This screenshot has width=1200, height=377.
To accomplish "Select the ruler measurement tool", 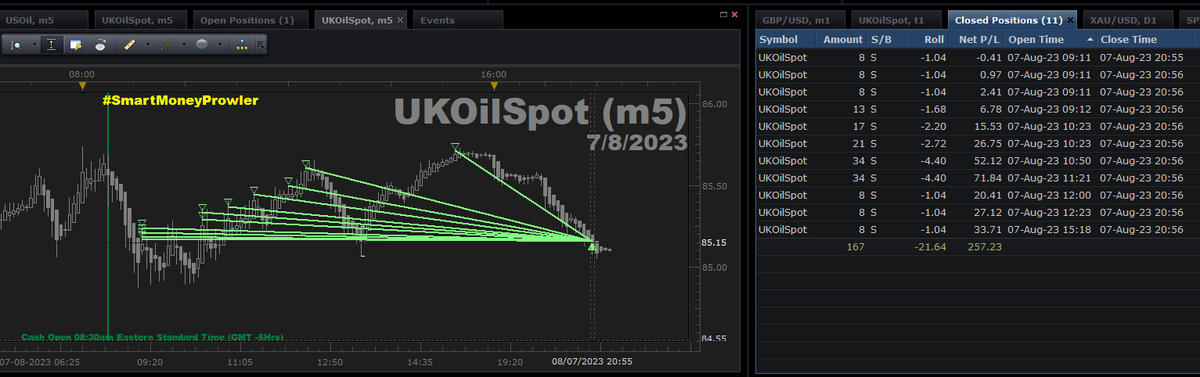I will 130,45.
